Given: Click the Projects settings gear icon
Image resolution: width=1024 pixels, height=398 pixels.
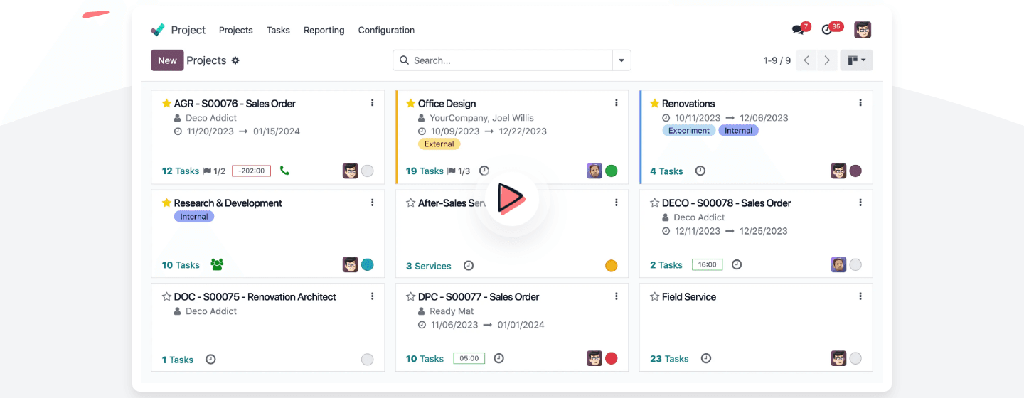Looking at the screenshot, I should pyautogui.click(x=236, y=61).
